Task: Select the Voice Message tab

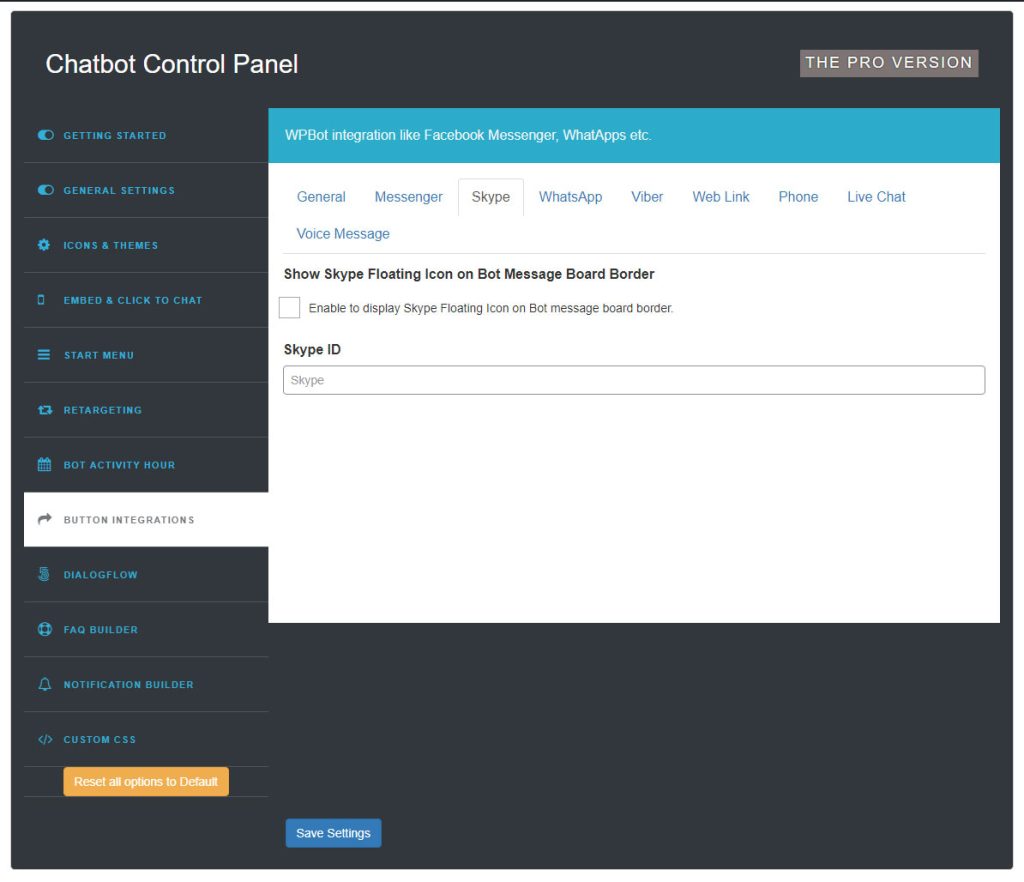Action: click(343, 233)
